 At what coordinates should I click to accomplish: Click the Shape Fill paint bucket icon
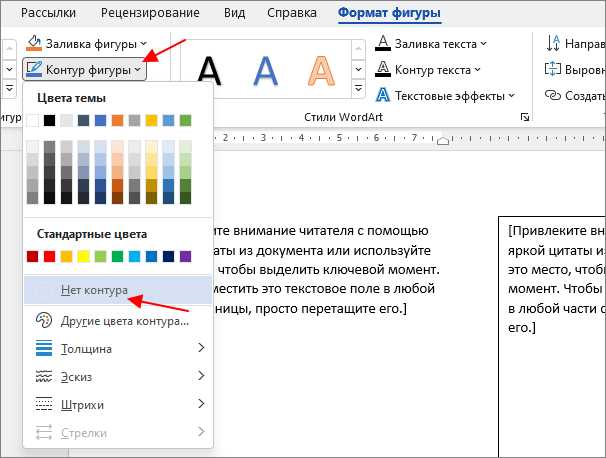pyautogui.click(x=34, y=43)
